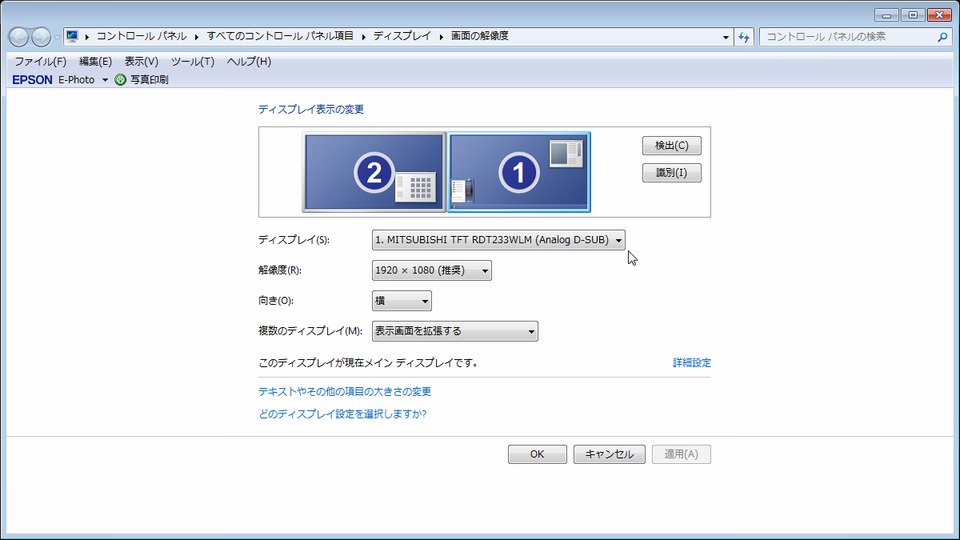This screenshot has height=540, width=960.
Task: Click the control panel icon in address bar
Action: (73, 36)
